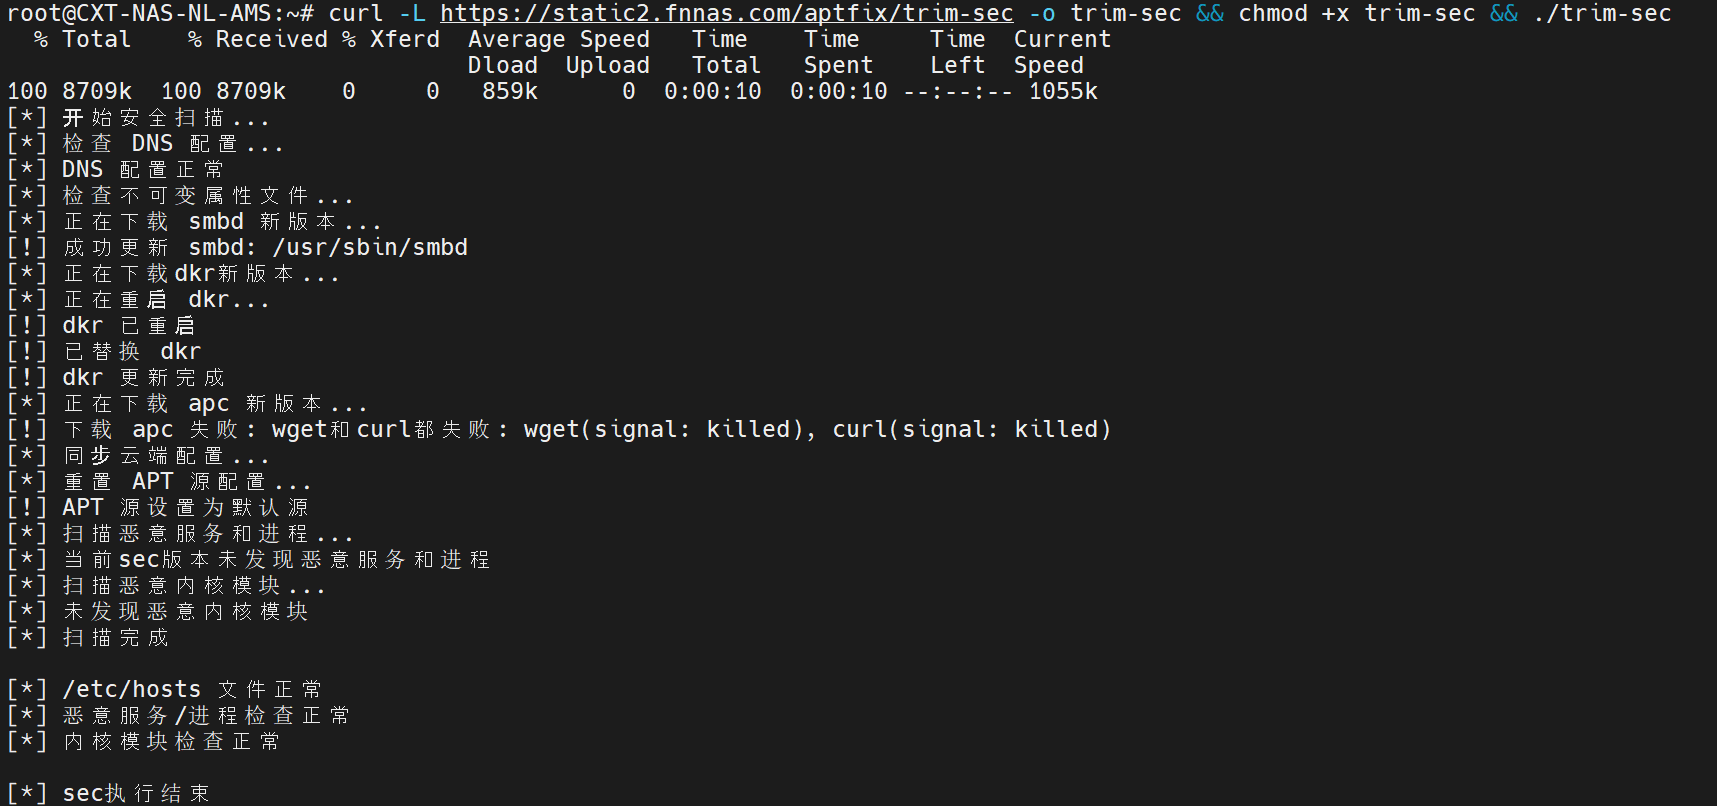Click the 'DNS 配置正常' output line
This screenshot has width=1717, height=806.
[143, 169]
